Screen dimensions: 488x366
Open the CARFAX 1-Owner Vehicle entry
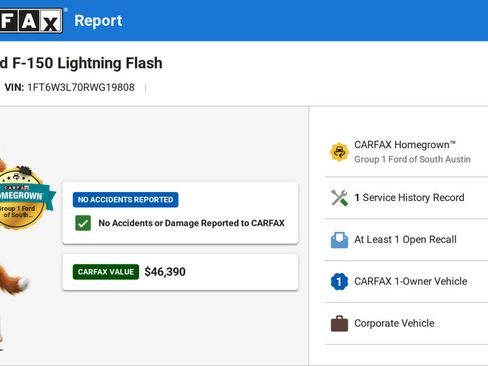406,282
